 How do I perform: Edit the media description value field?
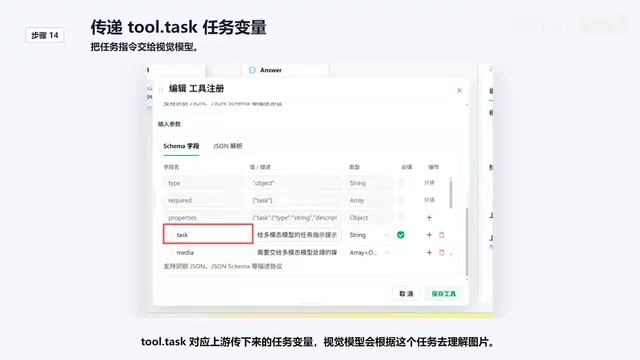[x=297, y=253]
